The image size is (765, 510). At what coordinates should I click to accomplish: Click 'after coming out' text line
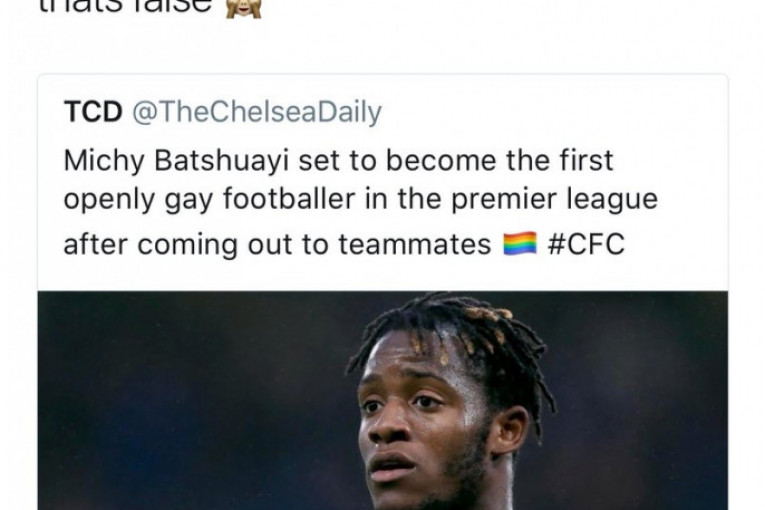tap(180, 244)
